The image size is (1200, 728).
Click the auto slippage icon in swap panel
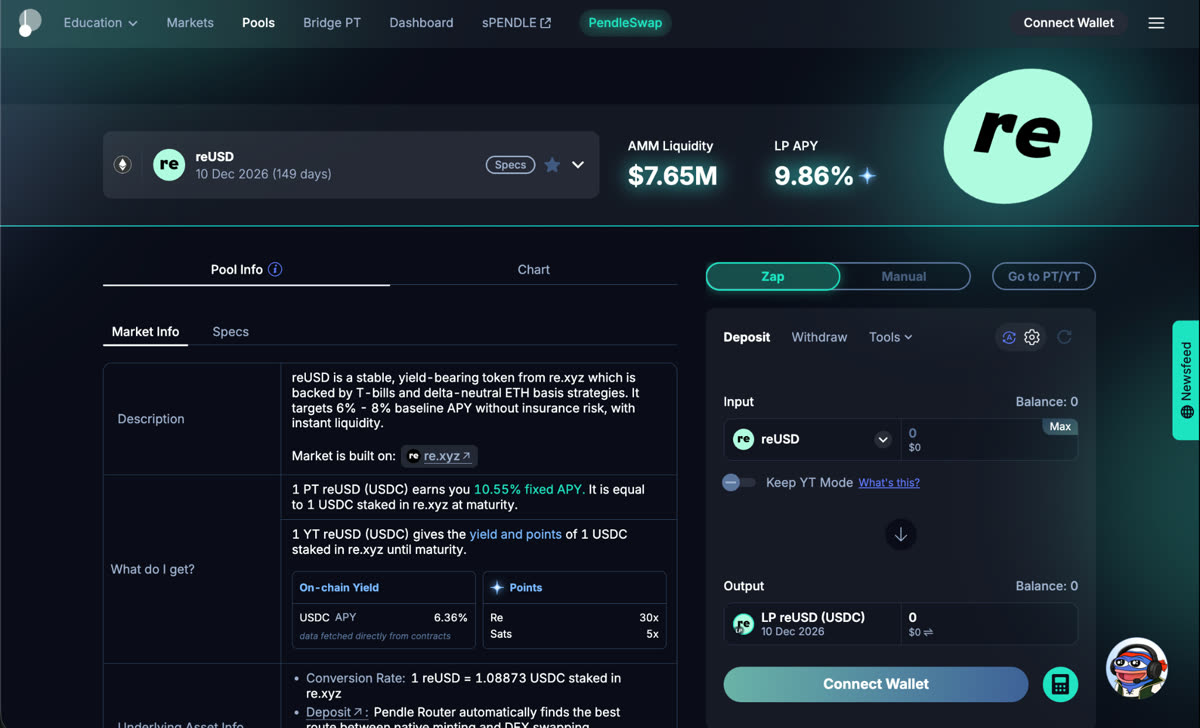(x=1009, y=338)
